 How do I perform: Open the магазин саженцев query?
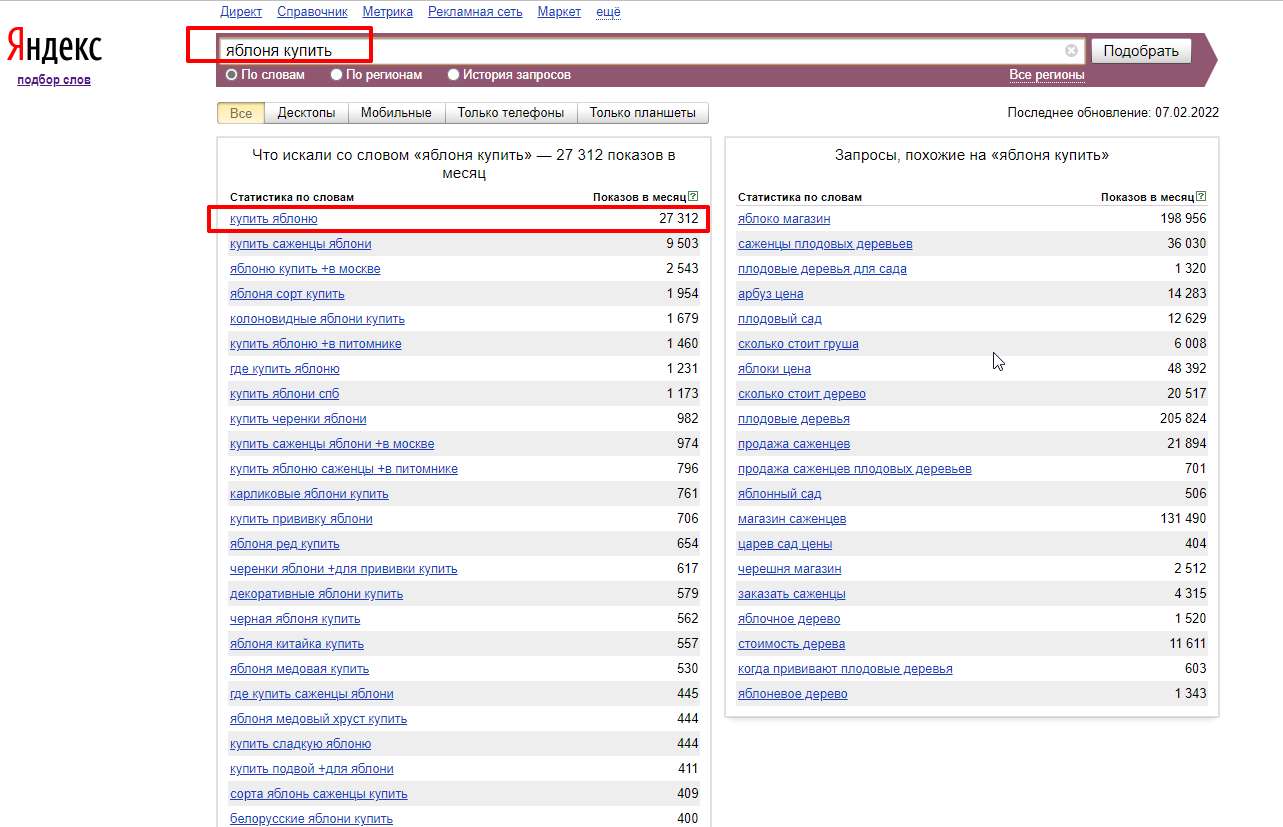792,519
